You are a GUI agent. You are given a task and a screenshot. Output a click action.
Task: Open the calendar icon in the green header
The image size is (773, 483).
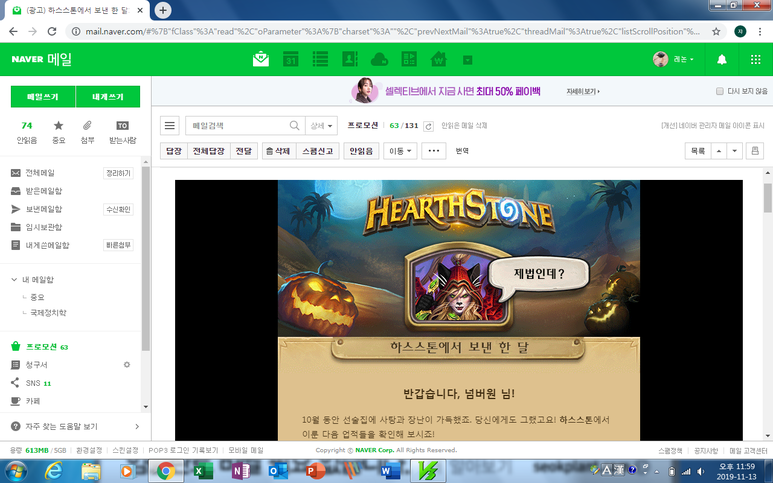coord(290,59)
